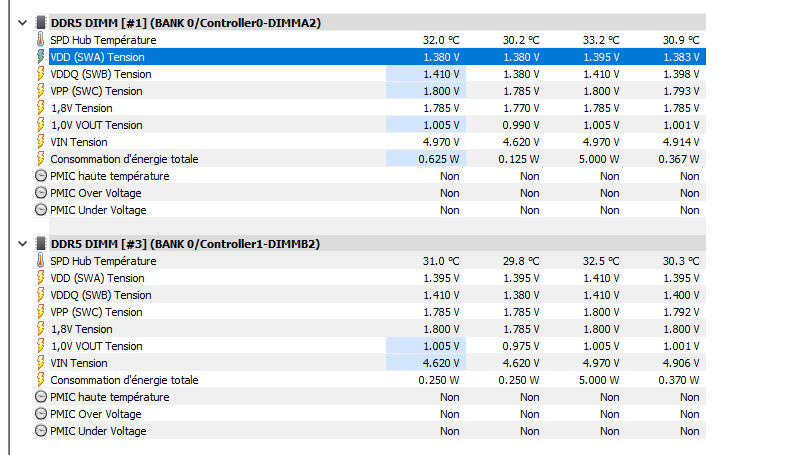The height and width of the screenshot is (455, 805).
Task: Click lightning icon beside DIMM #1 VPP (SWC)
Action: point(41,90)
